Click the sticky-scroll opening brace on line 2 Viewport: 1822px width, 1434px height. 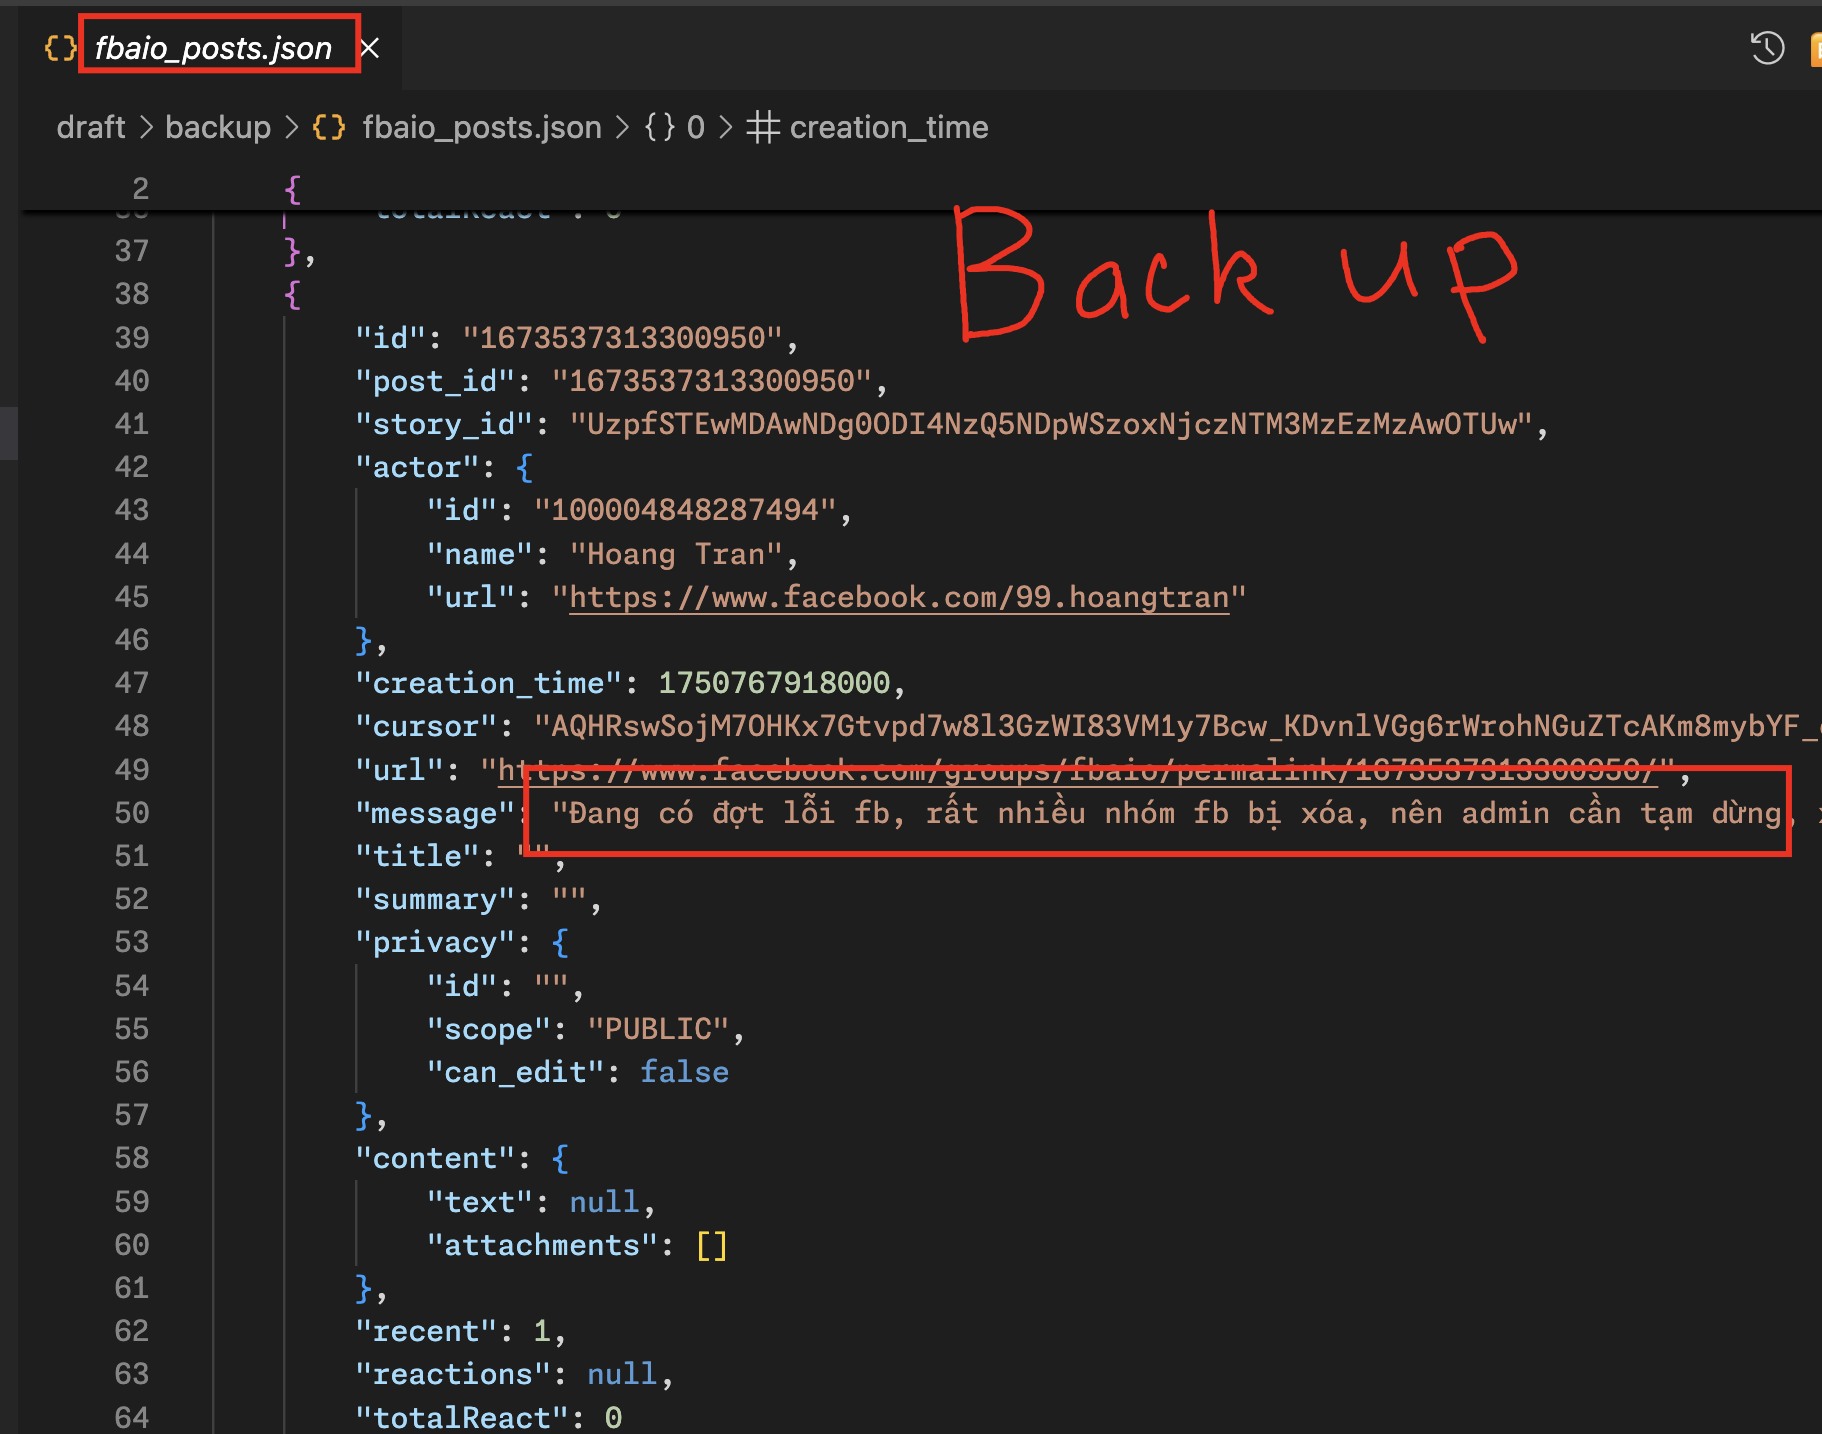[x=292, y=189]
